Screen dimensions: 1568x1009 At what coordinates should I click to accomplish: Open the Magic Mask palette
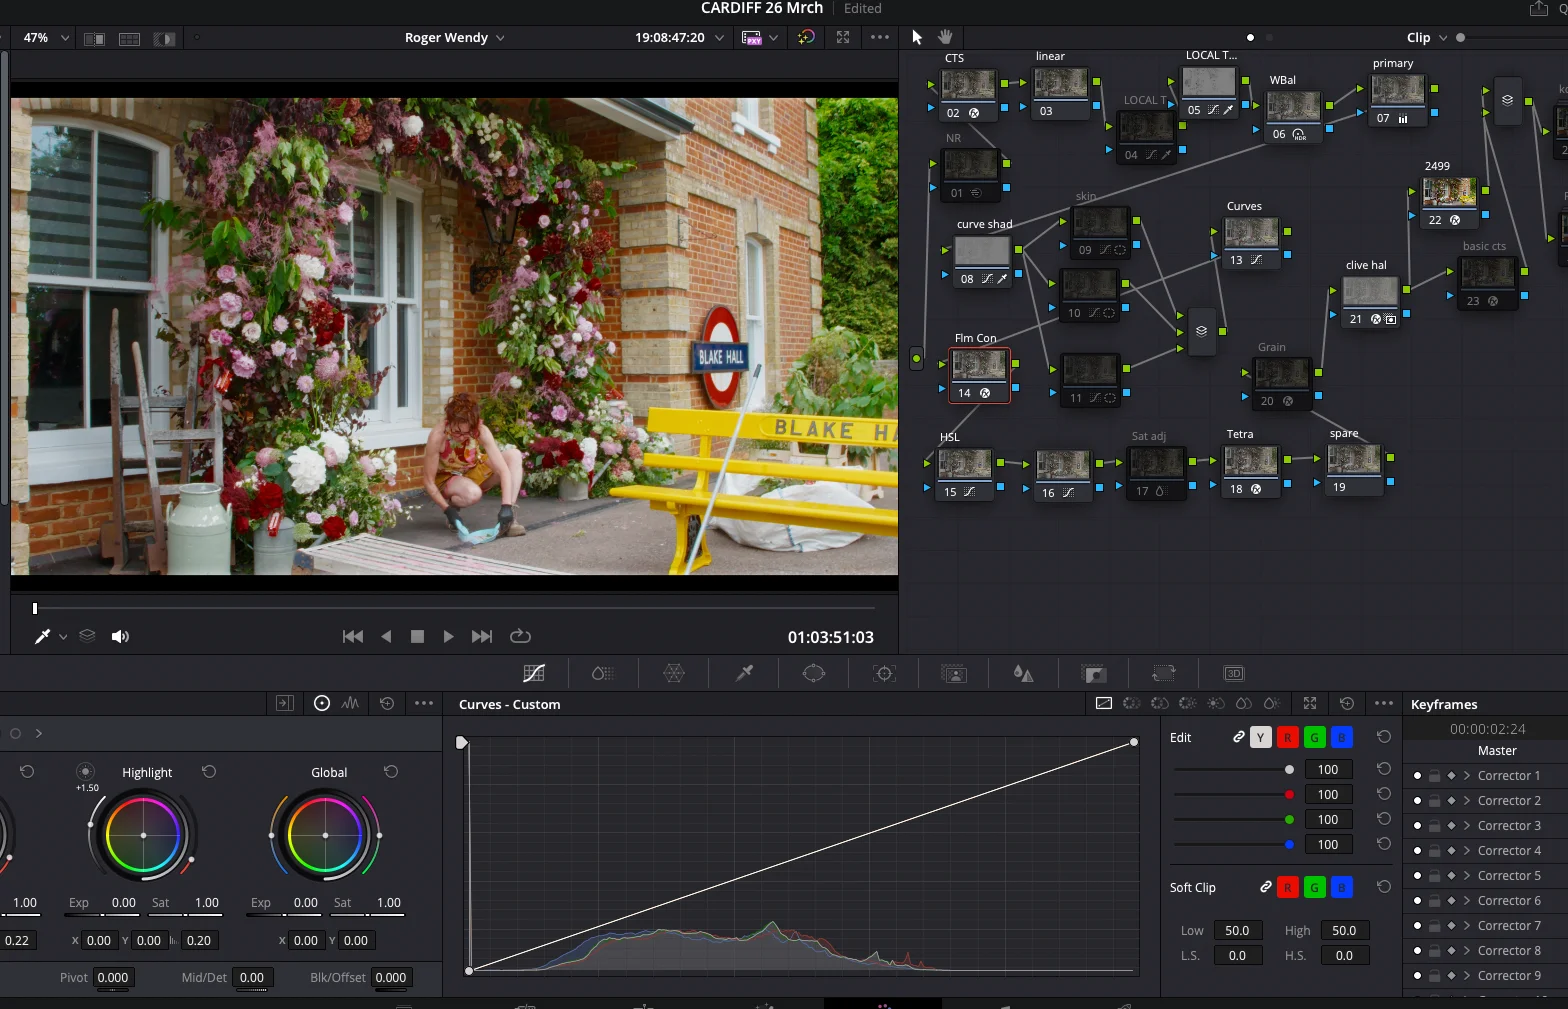[954, 673]
